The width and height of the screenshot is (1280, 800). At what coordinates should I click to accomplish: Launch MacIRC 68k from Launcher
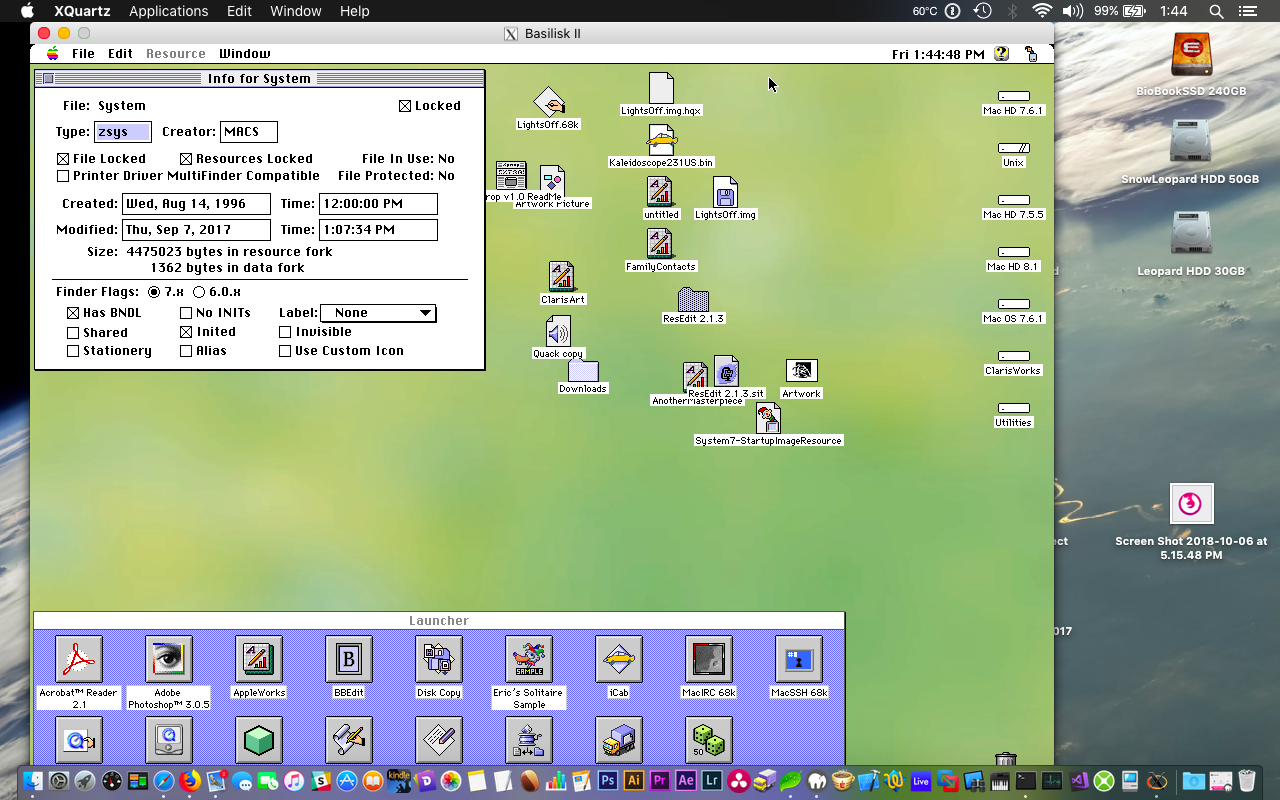[708, 660]
